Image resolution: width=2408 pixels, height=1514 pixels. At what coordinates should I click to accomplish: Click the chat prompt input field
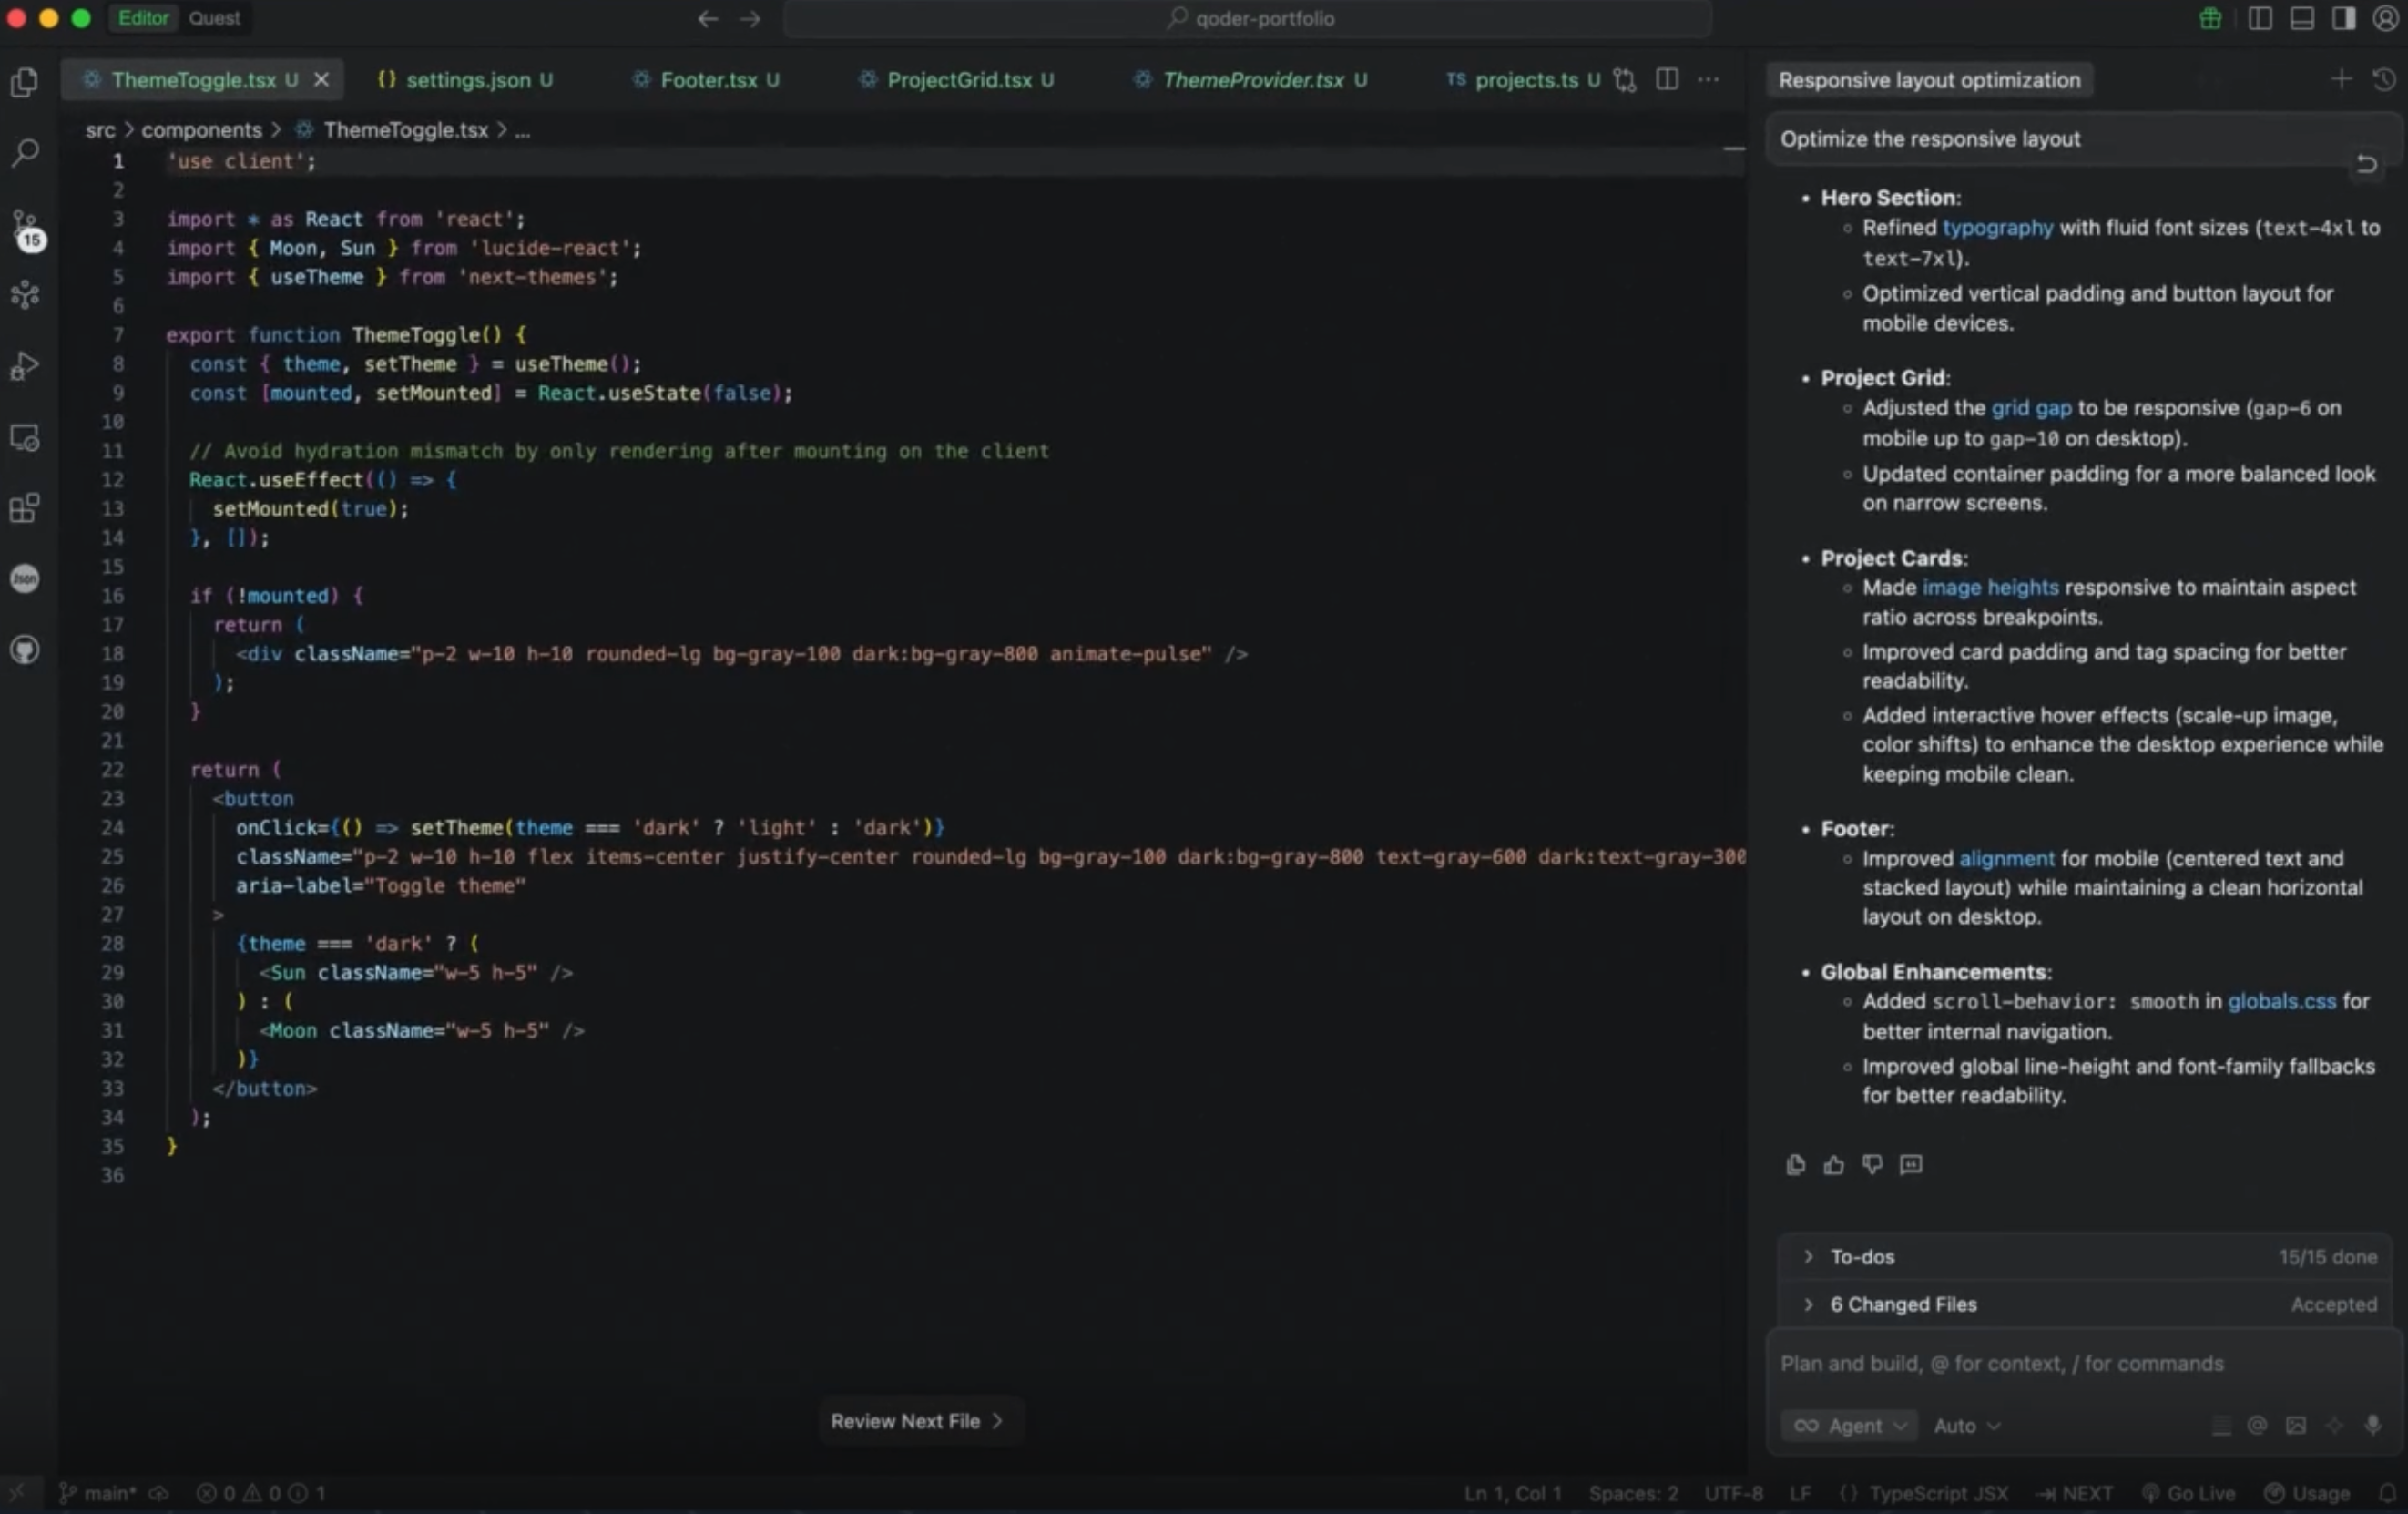(2080, 1364)
